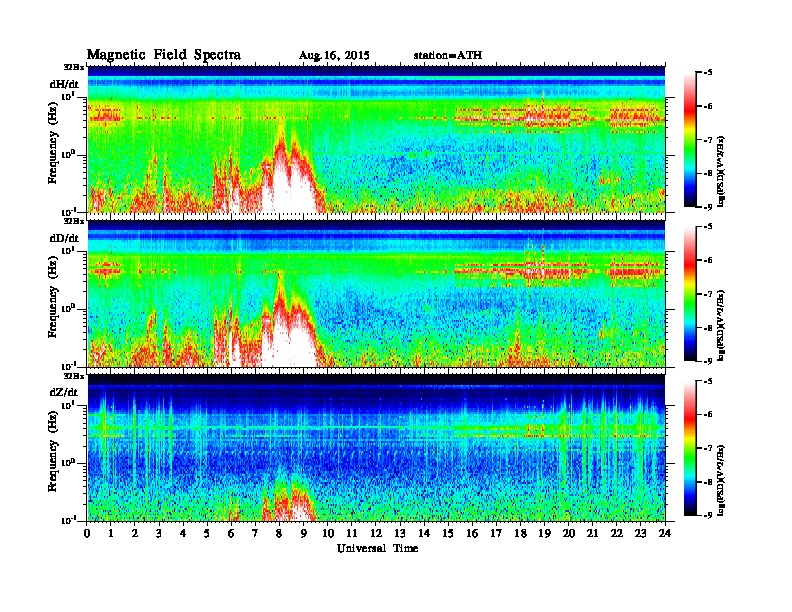792x612 pixels.
Task: Click hour "0" on the Universal Time axis
Action: click(x=87, y=534)
